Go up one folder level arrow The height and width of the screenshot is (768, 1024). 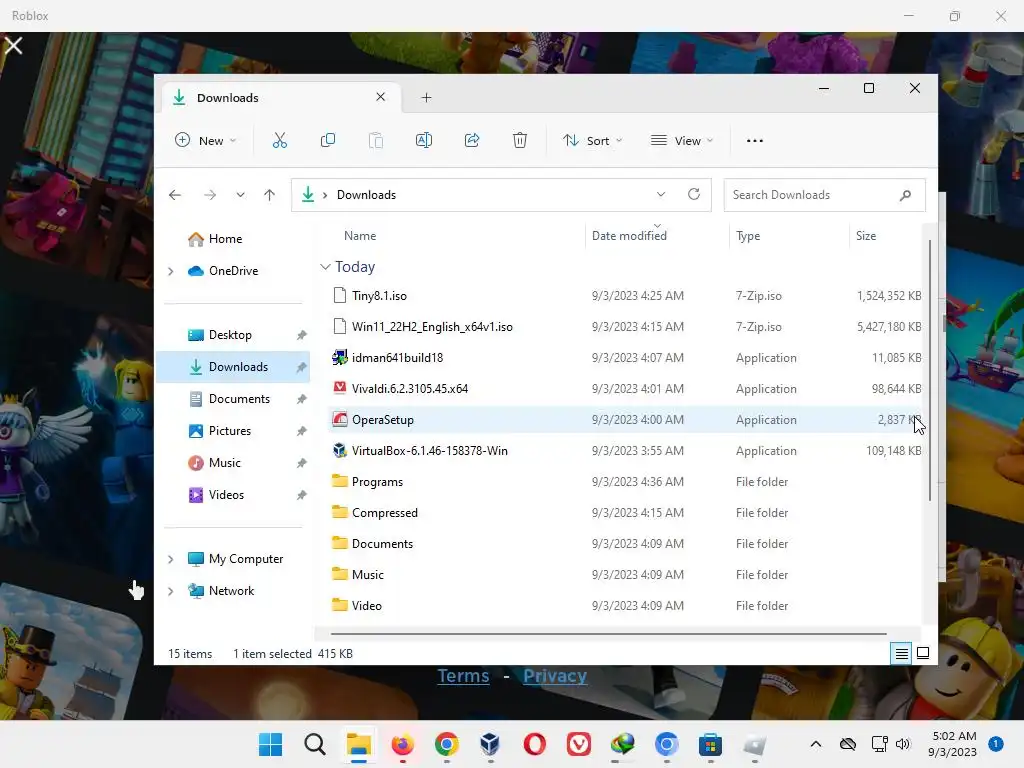(269, 195)
